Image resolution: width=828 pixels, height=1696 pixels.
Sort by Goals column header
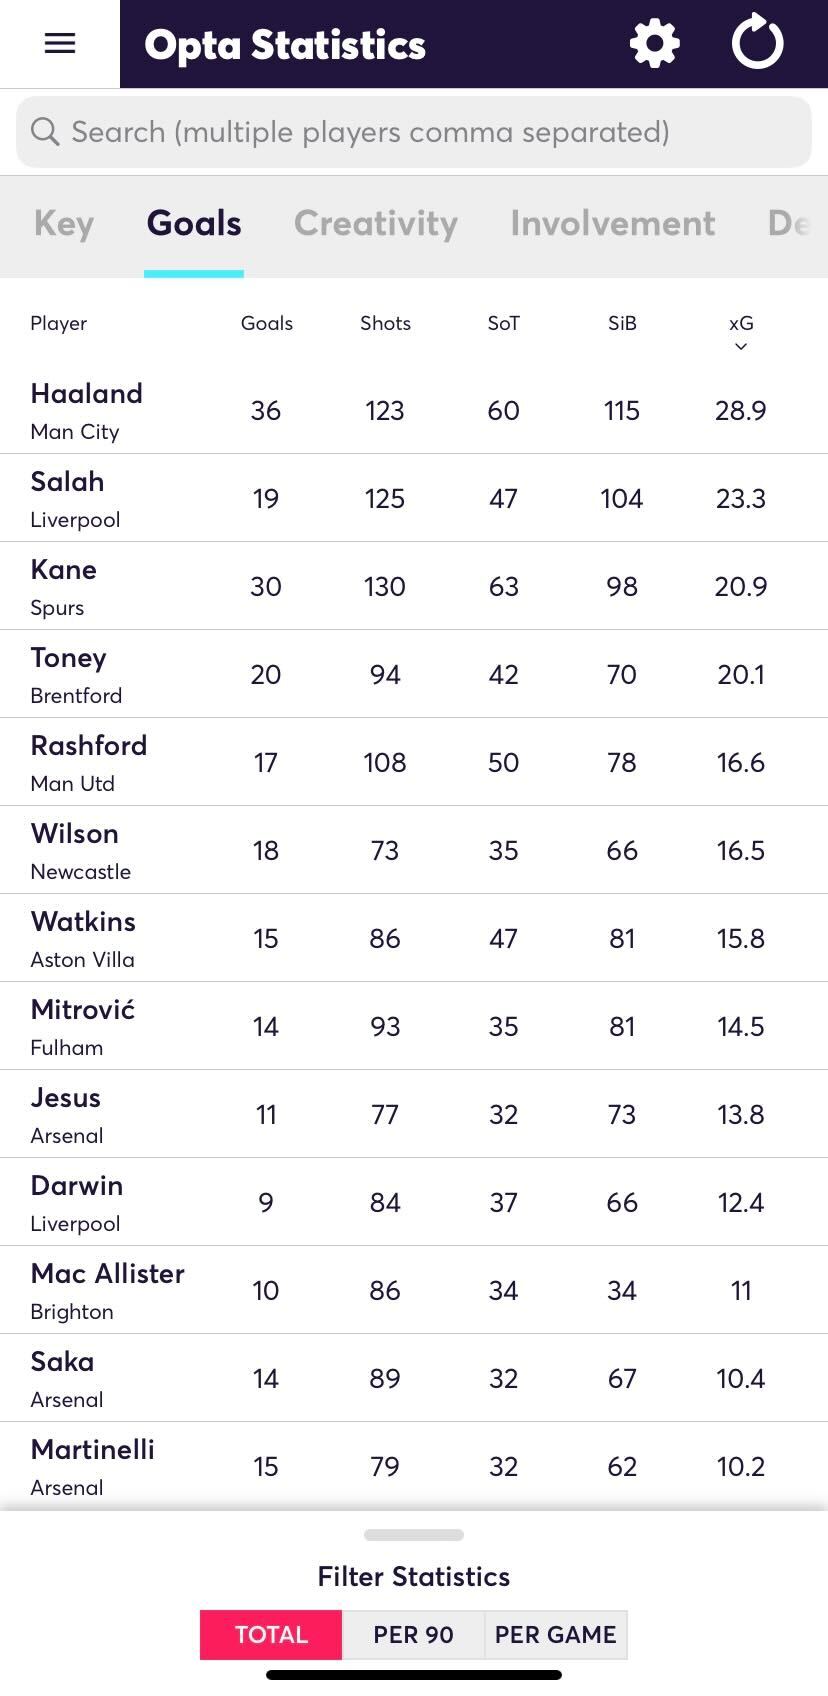pos(267,323)
